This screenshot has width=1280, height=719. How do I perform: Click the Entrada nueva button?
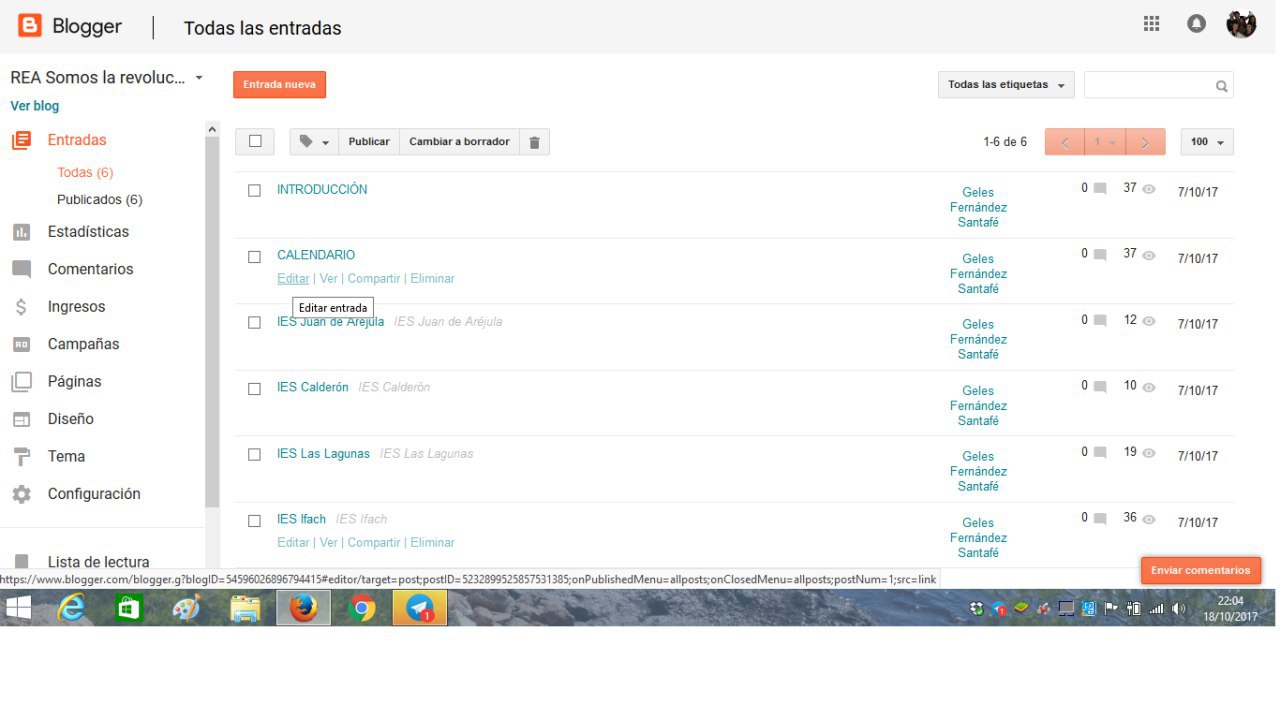279,85
